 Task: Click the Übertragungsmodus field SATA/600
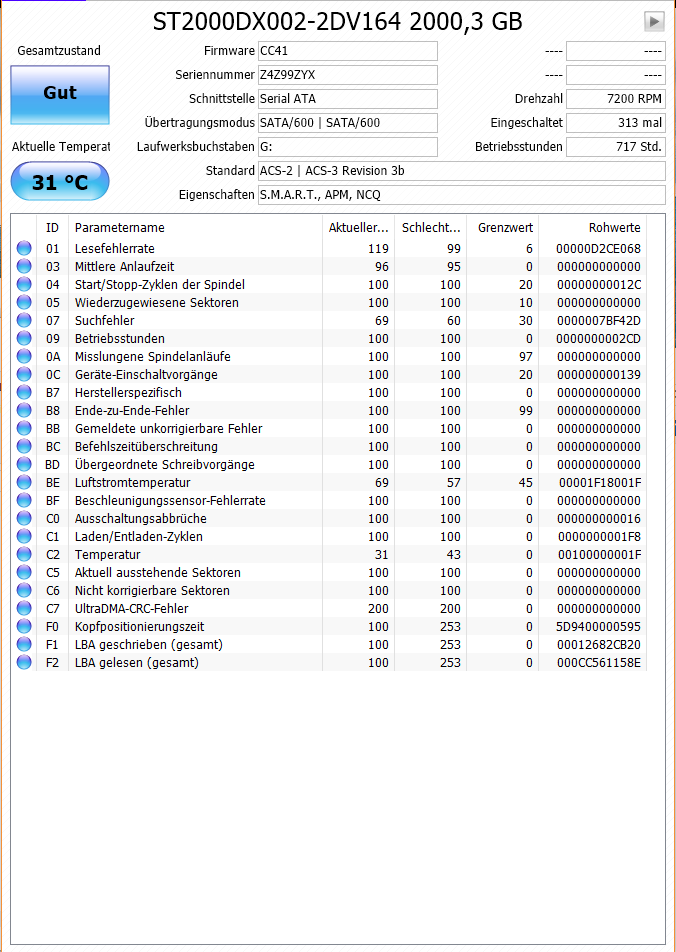point(348,123)
